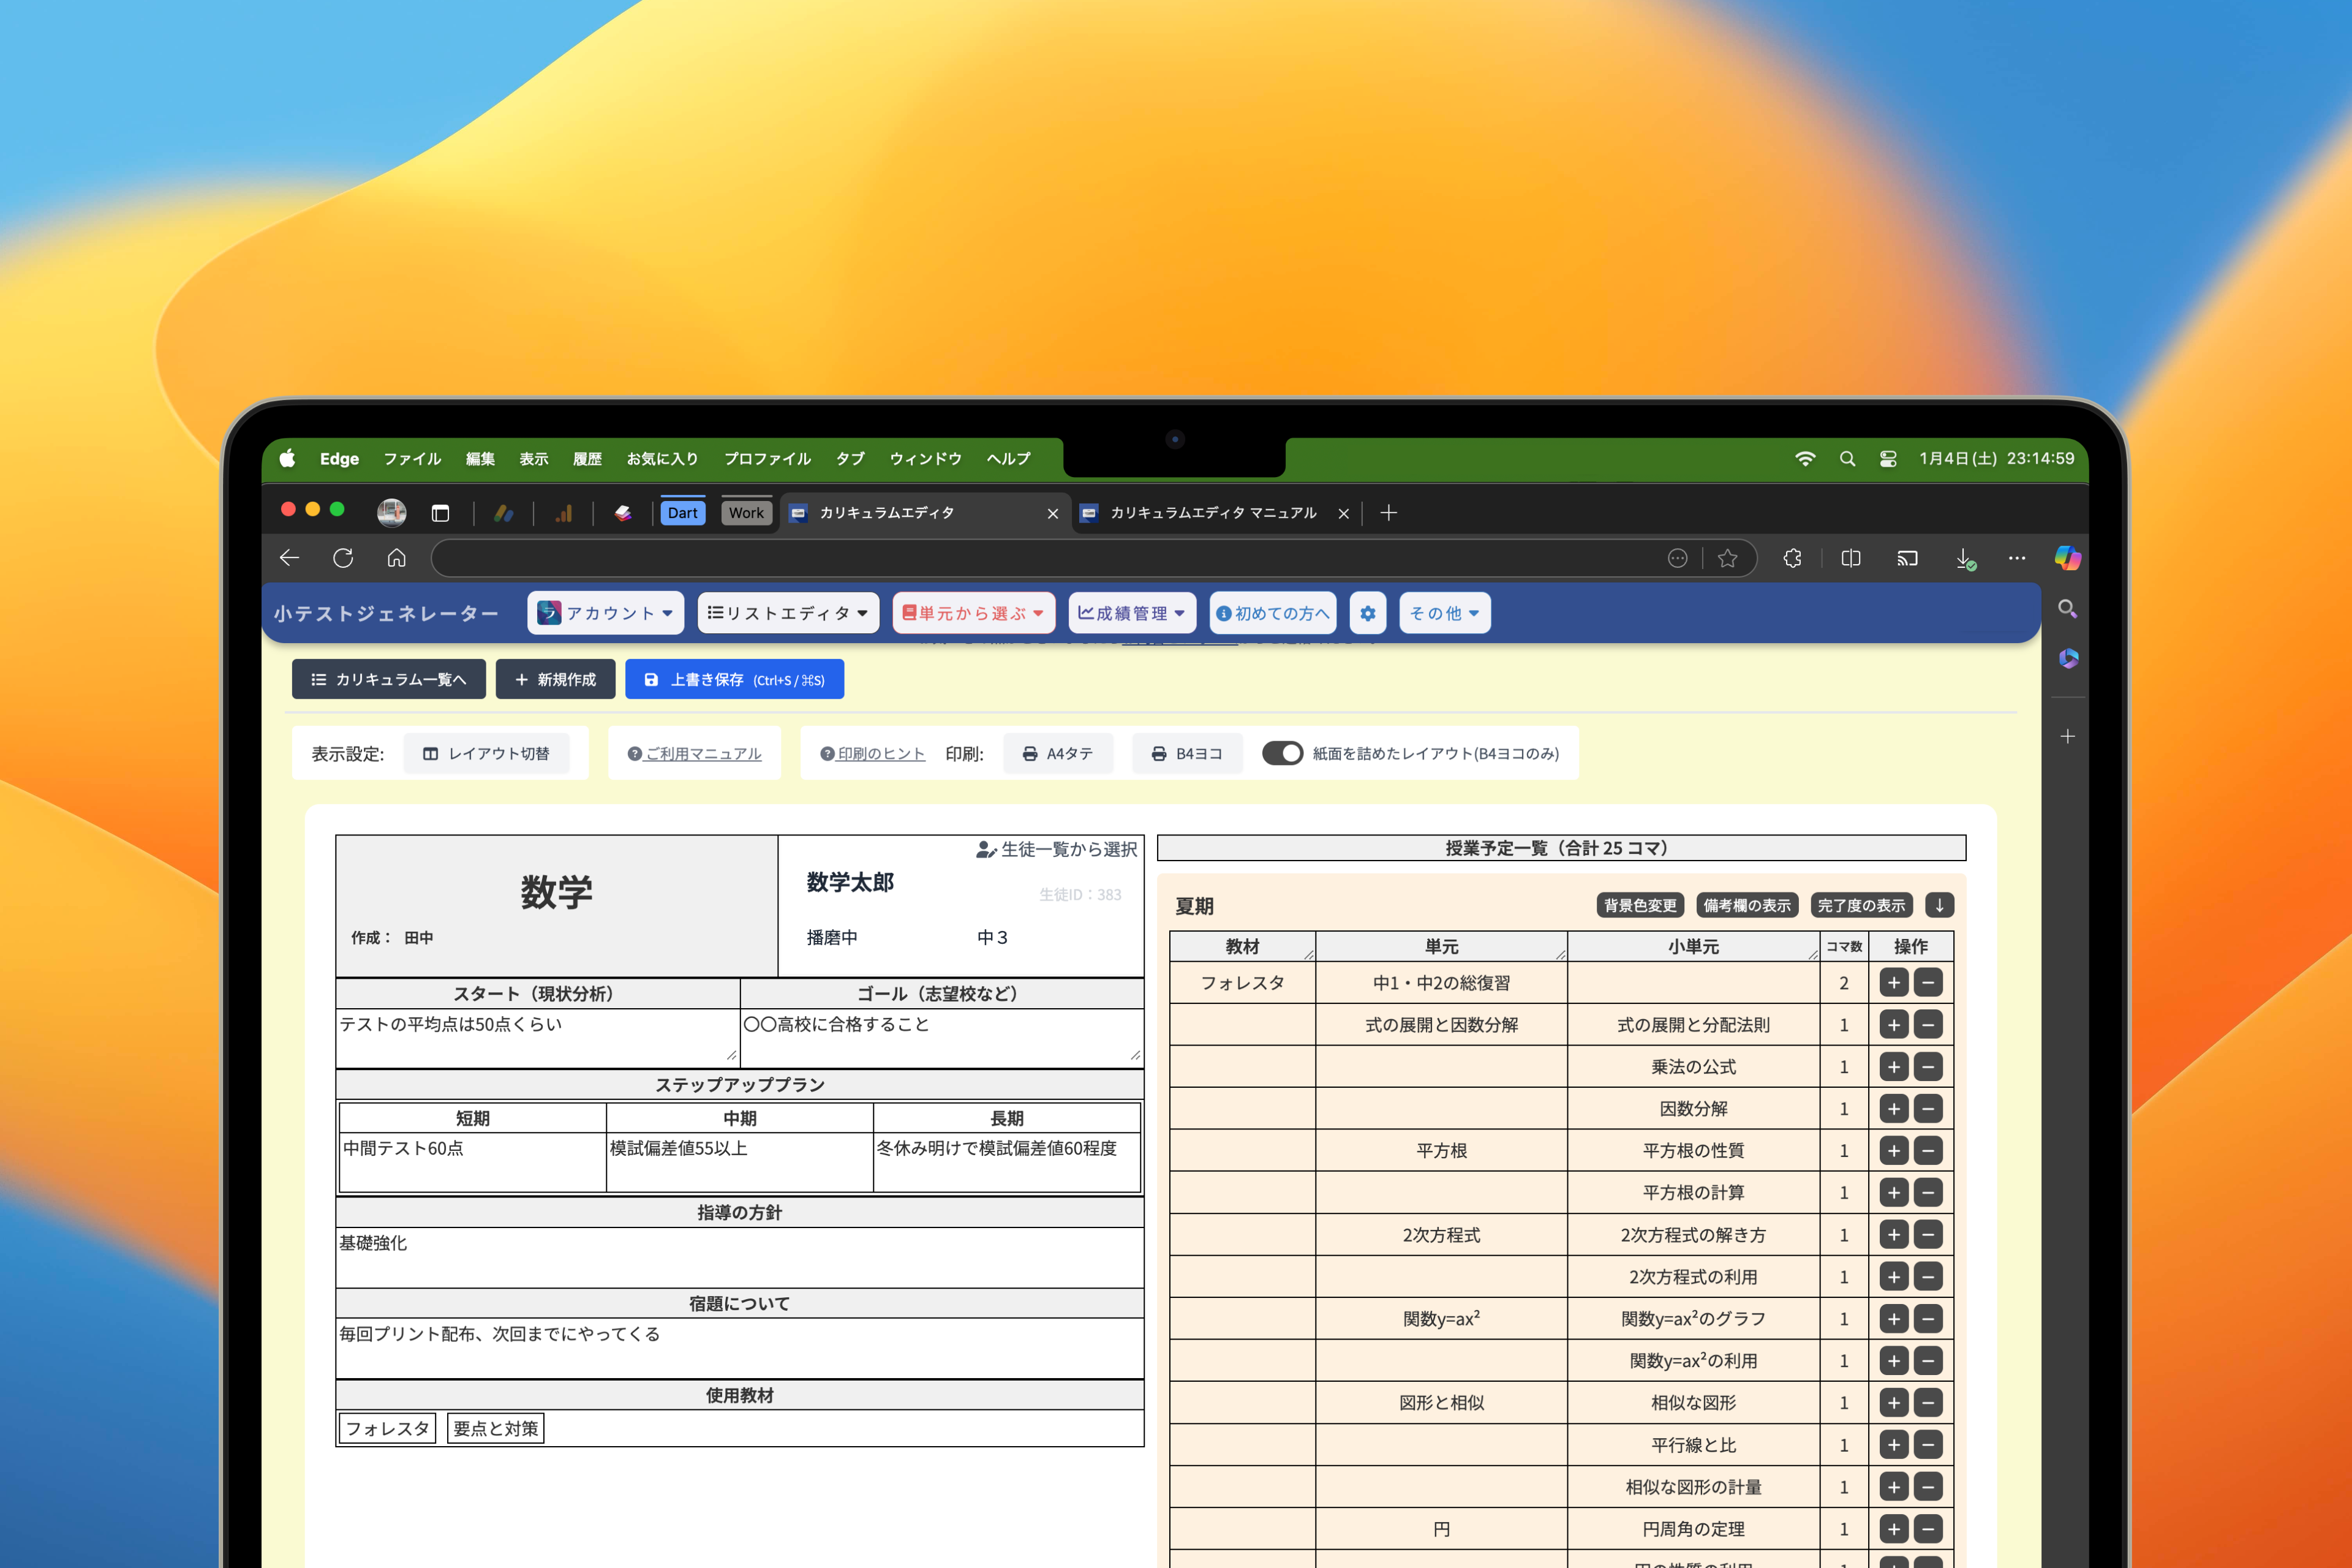
Task: Open the 成績管理 dropdown
Action: pyautogui.click(x=1131, y=613)
